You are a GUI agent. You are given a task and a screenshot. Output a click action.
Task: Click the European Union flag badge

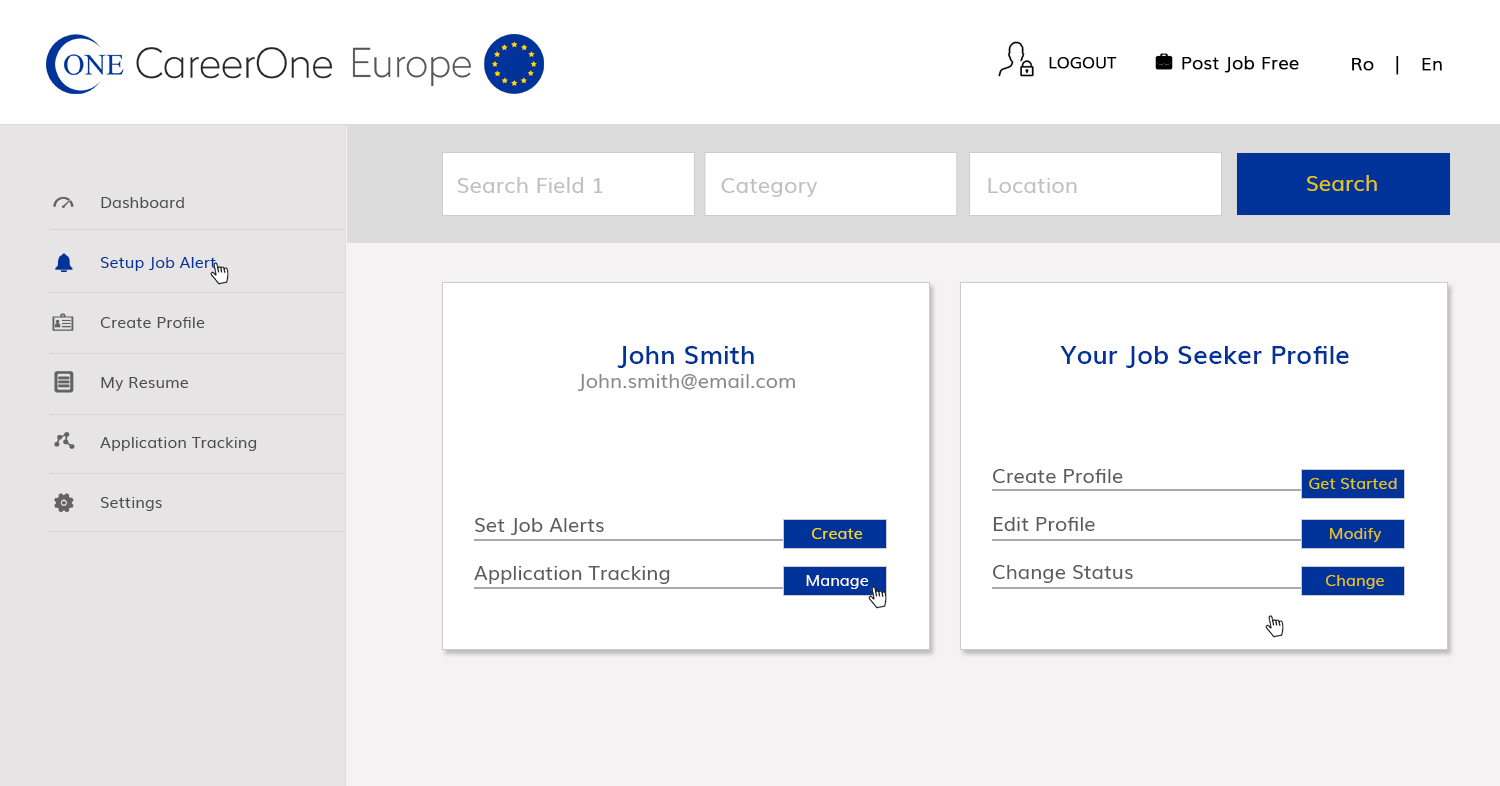[514, 64]
